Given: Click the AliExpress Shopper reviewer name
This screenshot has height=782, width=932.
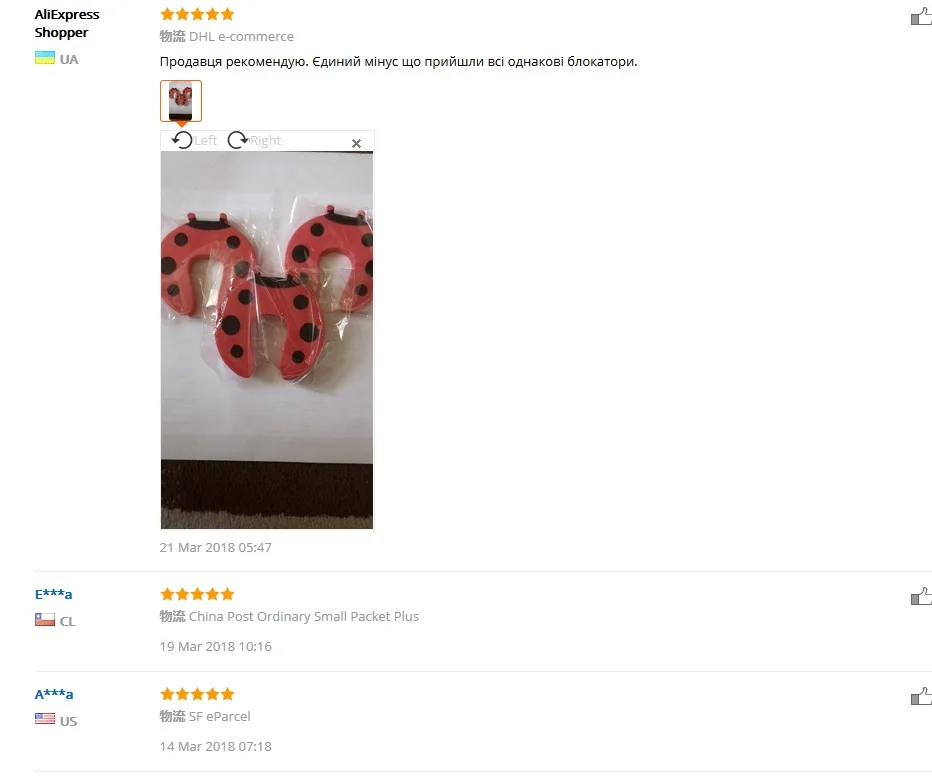Looking at the screenshot, I should pos(67,23).
